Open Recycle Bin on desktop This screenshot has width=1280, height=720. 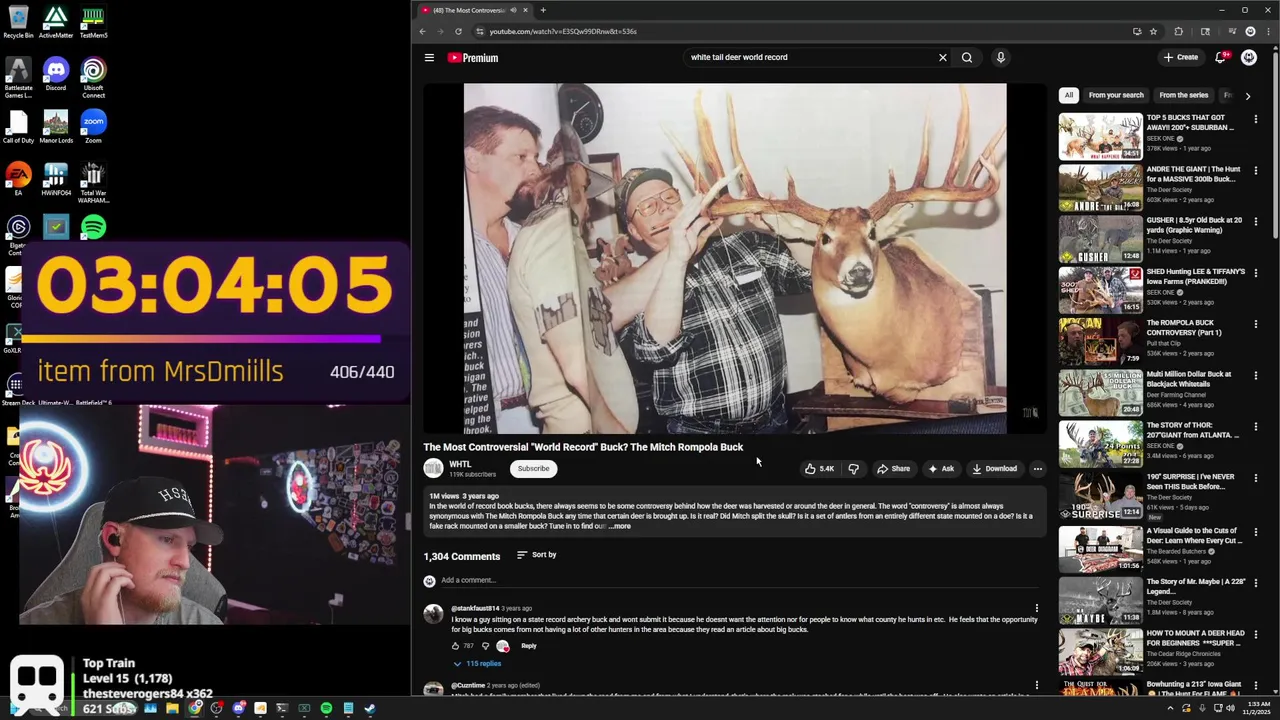pyautogui.click(x=18, y=22)
